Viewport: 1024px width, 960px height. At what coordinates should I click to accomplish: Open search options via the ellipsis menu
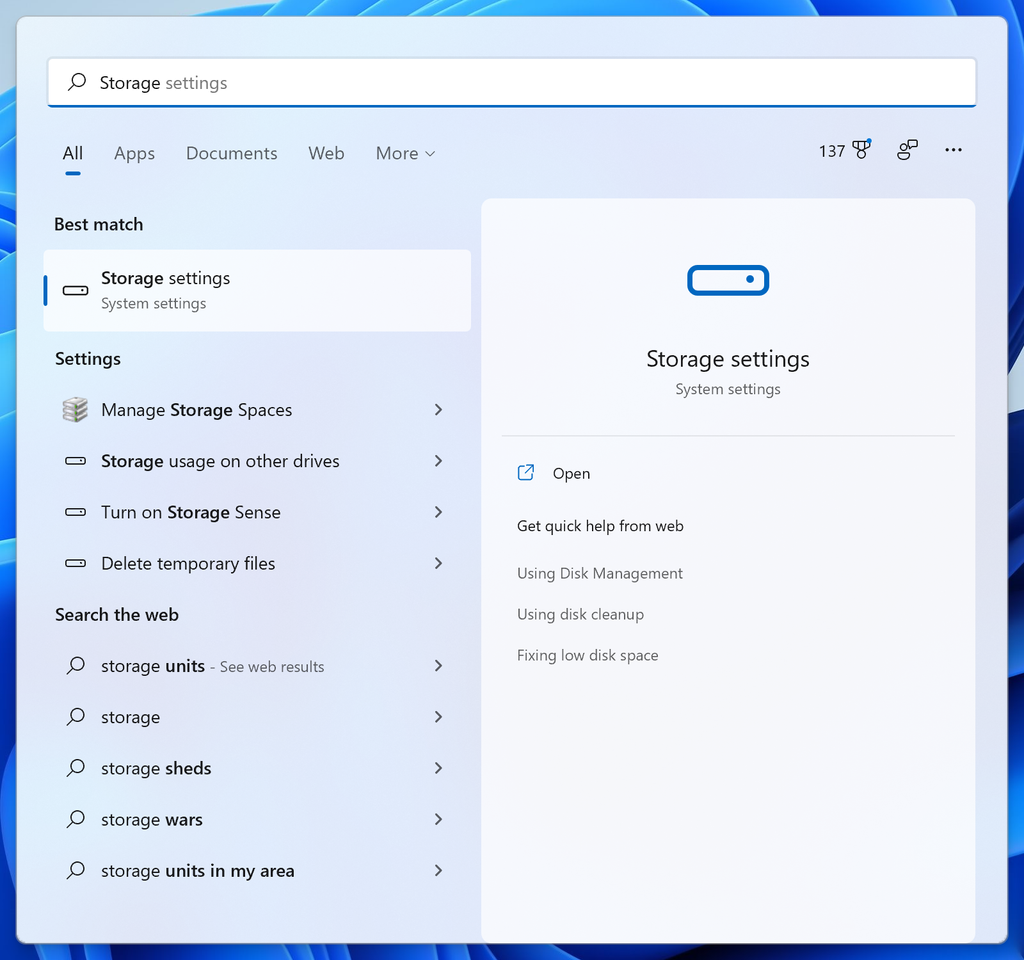pos(953,150)
